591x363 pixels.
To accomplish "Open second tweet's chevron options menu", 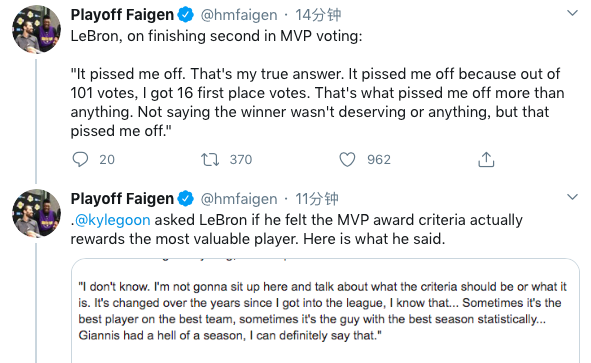I will coord(572,197).
